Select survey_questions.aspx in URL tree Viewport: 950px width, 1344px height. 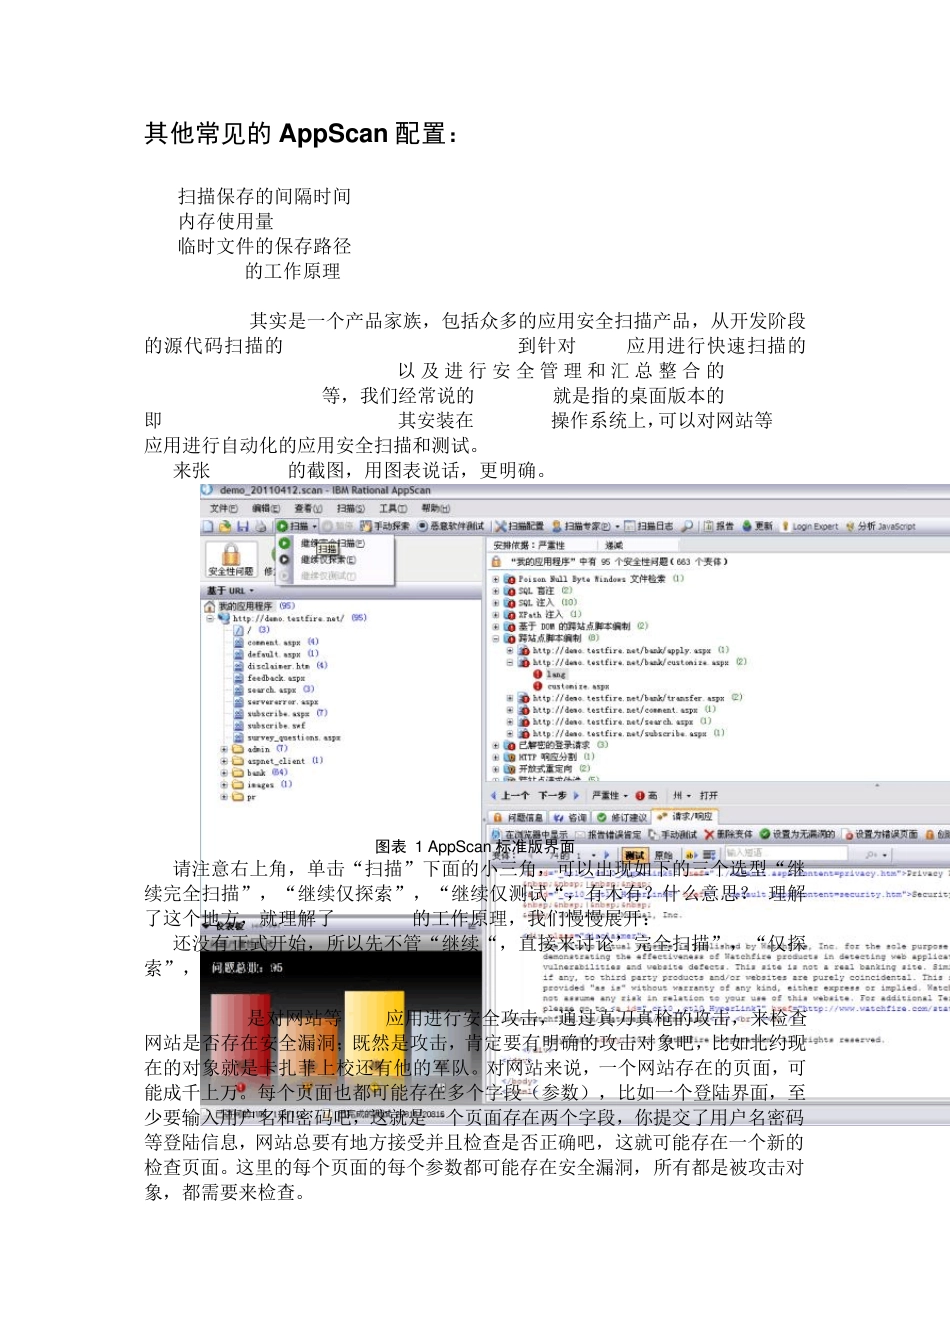click(286, 738)
